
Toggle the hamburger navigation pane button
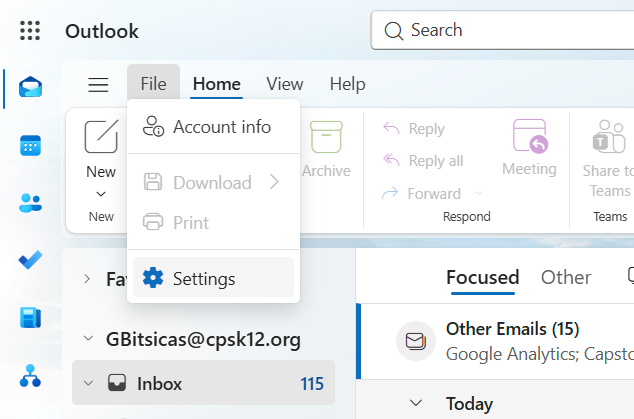pos(98,85)
